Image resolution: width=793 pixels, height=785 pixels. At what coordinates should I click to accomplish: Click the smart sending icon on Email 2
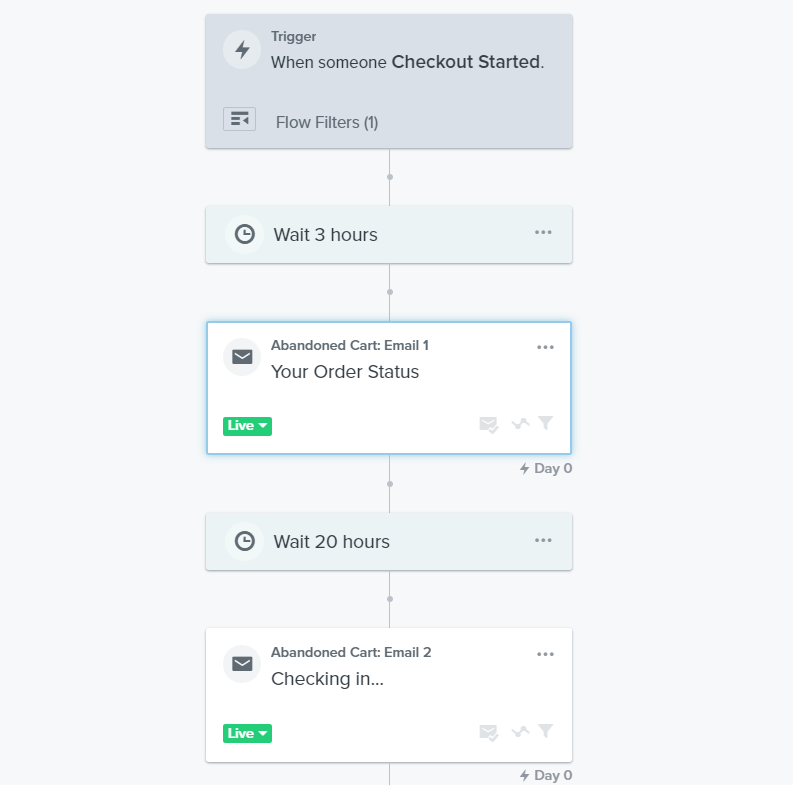tap(489, 732)
